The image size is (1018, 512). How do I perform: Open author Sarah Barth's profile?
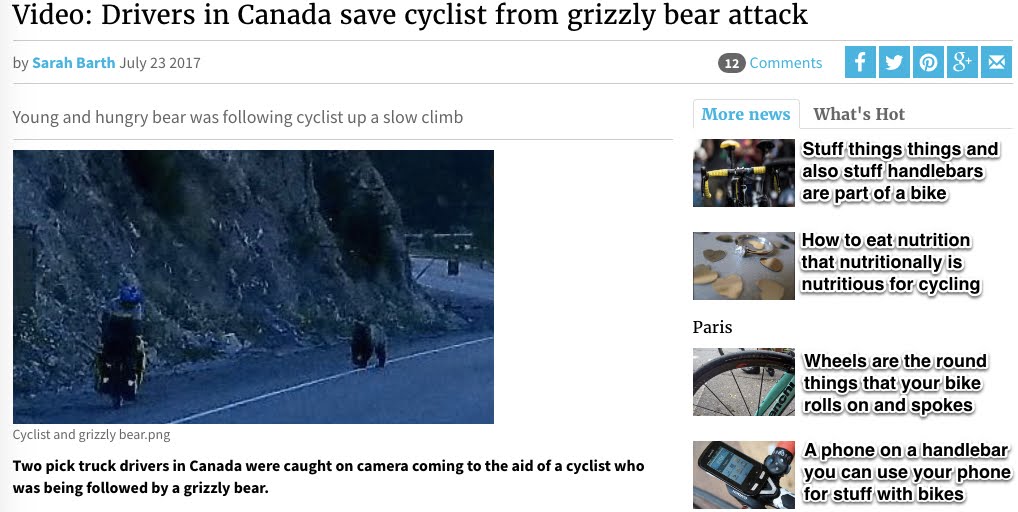tap(74, 63)
